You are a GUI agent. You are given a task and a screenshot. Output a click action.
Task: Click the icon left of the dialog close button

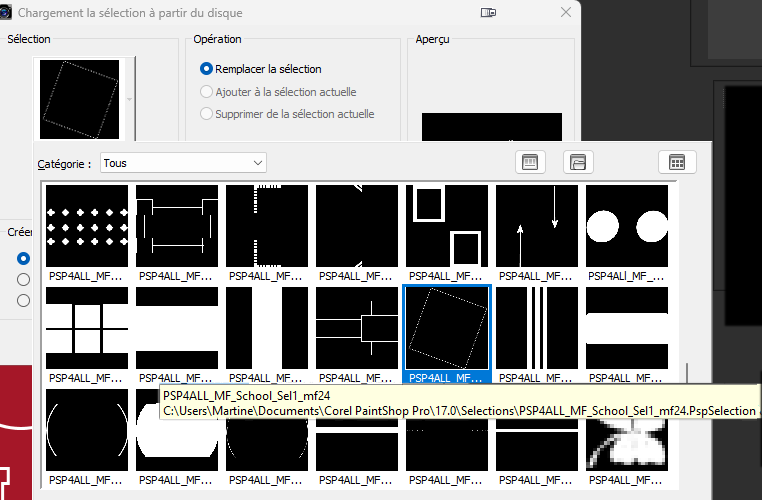488,13
